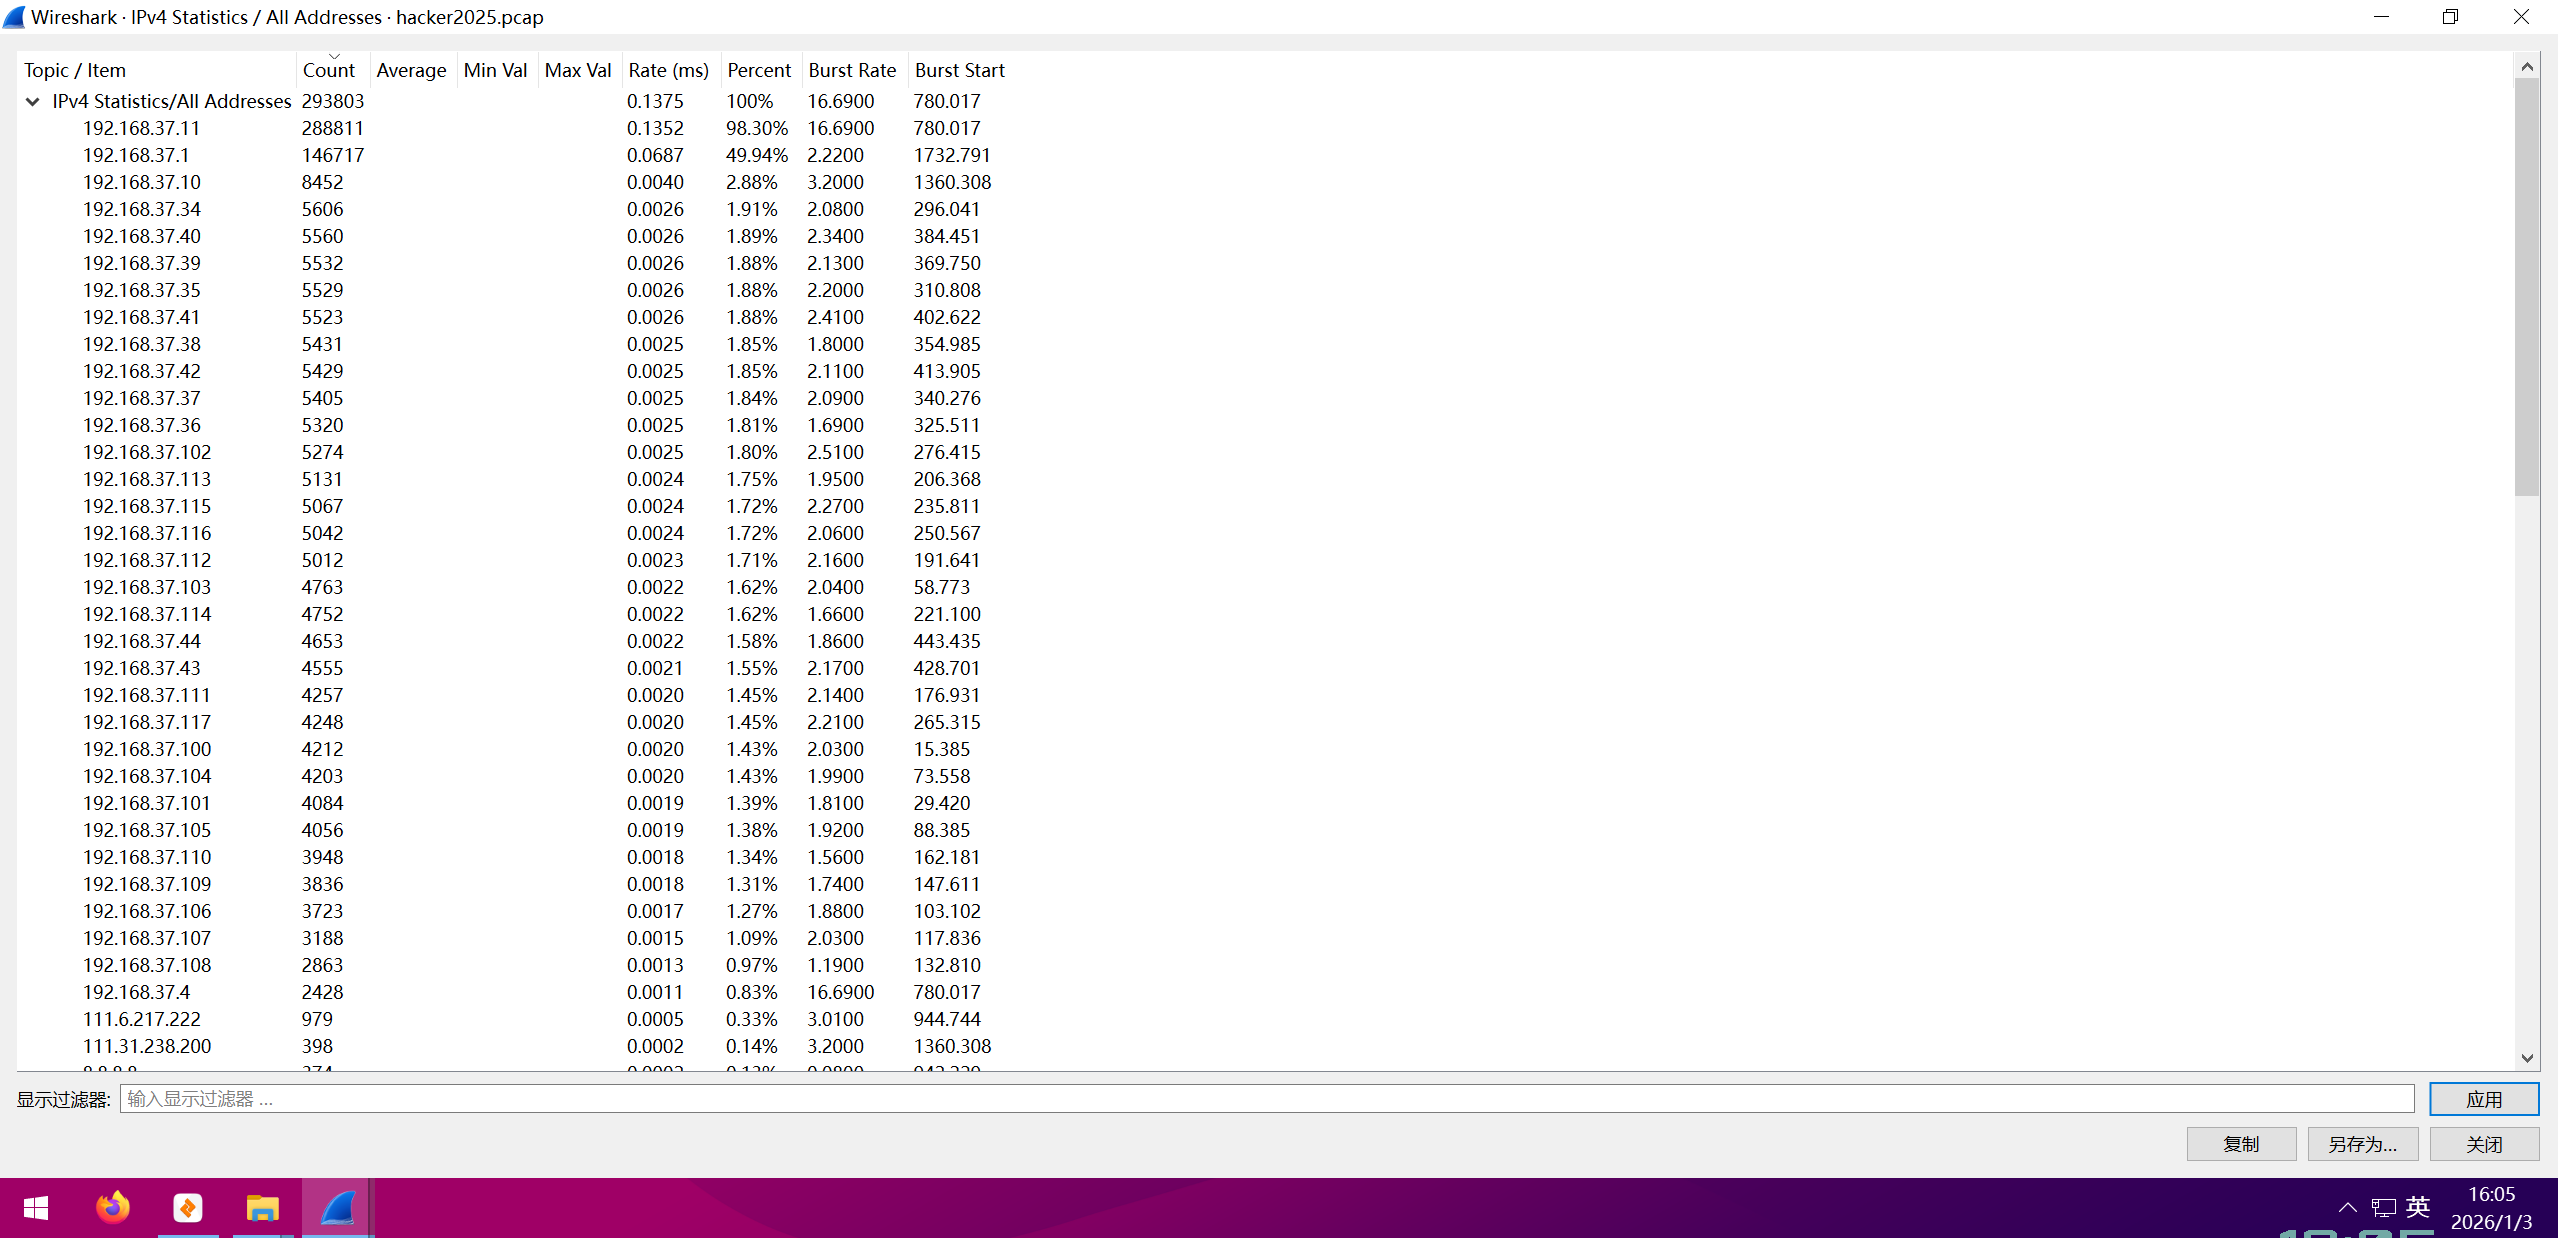Show hidden system tray icons

coord(2348,1208)
